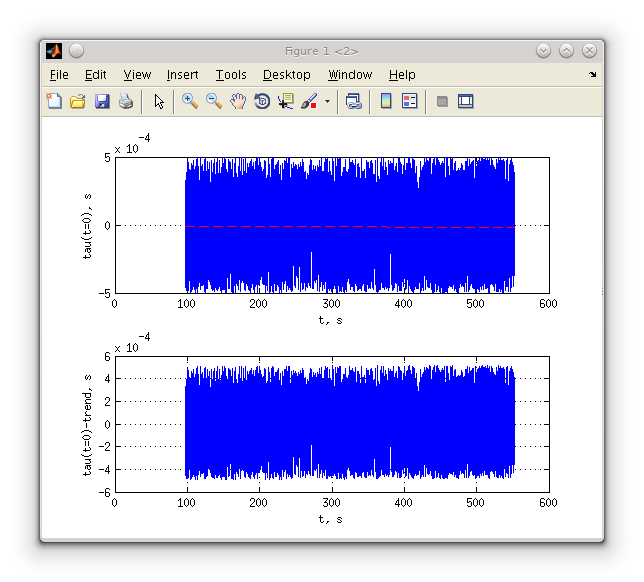Click the lower plot 't, s' x-axis label

pyautogui.click(x=330, y=519)
